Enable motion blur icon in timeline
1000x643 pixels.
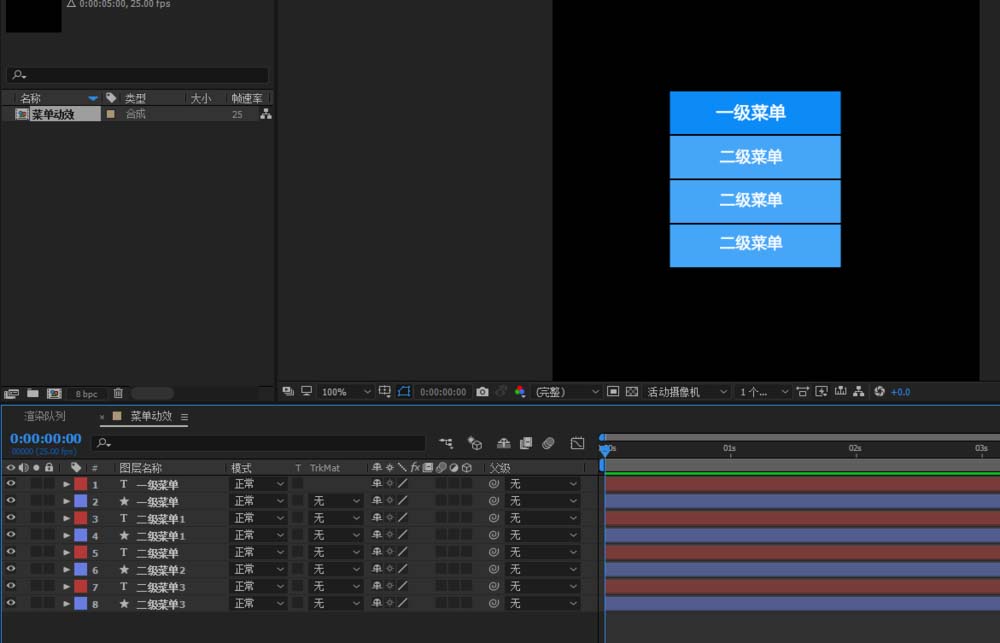[x=548, y=443]
